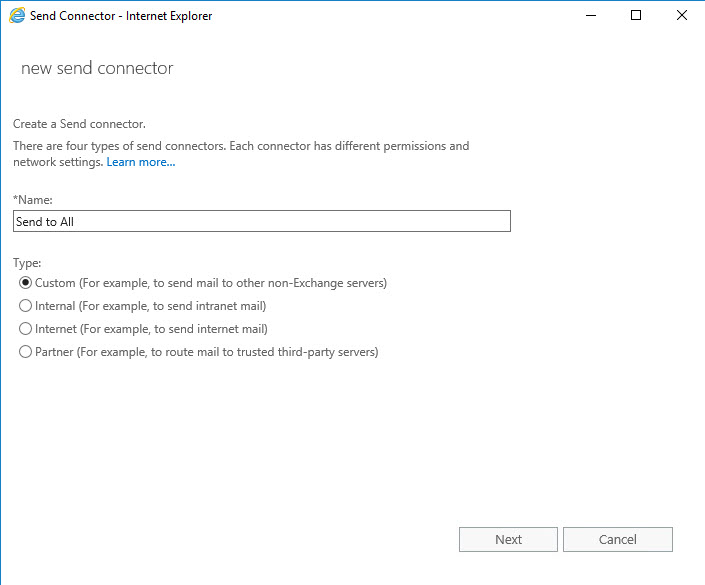
Task: Choose the Partner connector type
Action: [26, 352]
